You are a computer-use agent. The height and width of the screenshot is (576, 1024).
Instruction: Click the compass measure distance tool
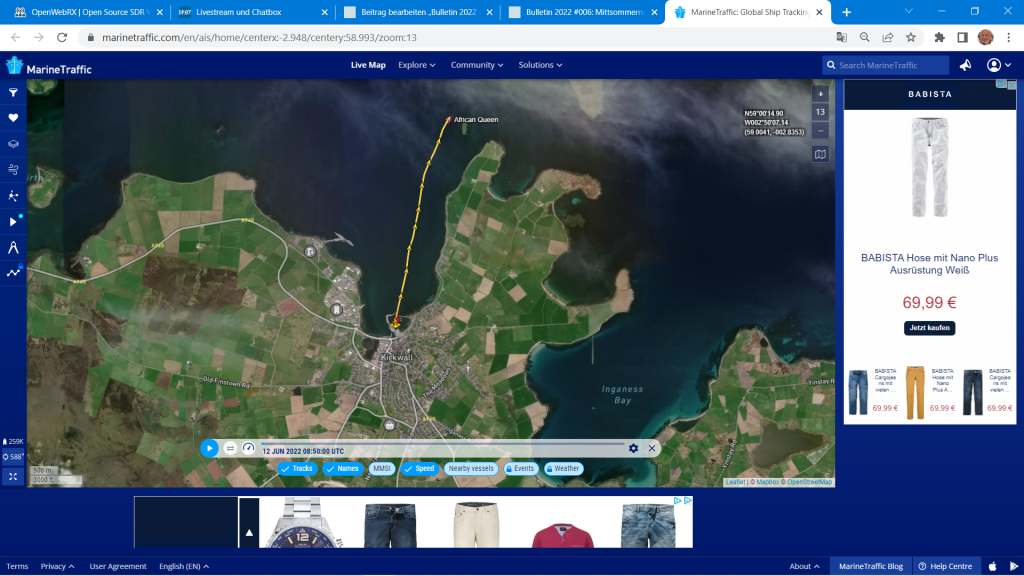(13, 247)
